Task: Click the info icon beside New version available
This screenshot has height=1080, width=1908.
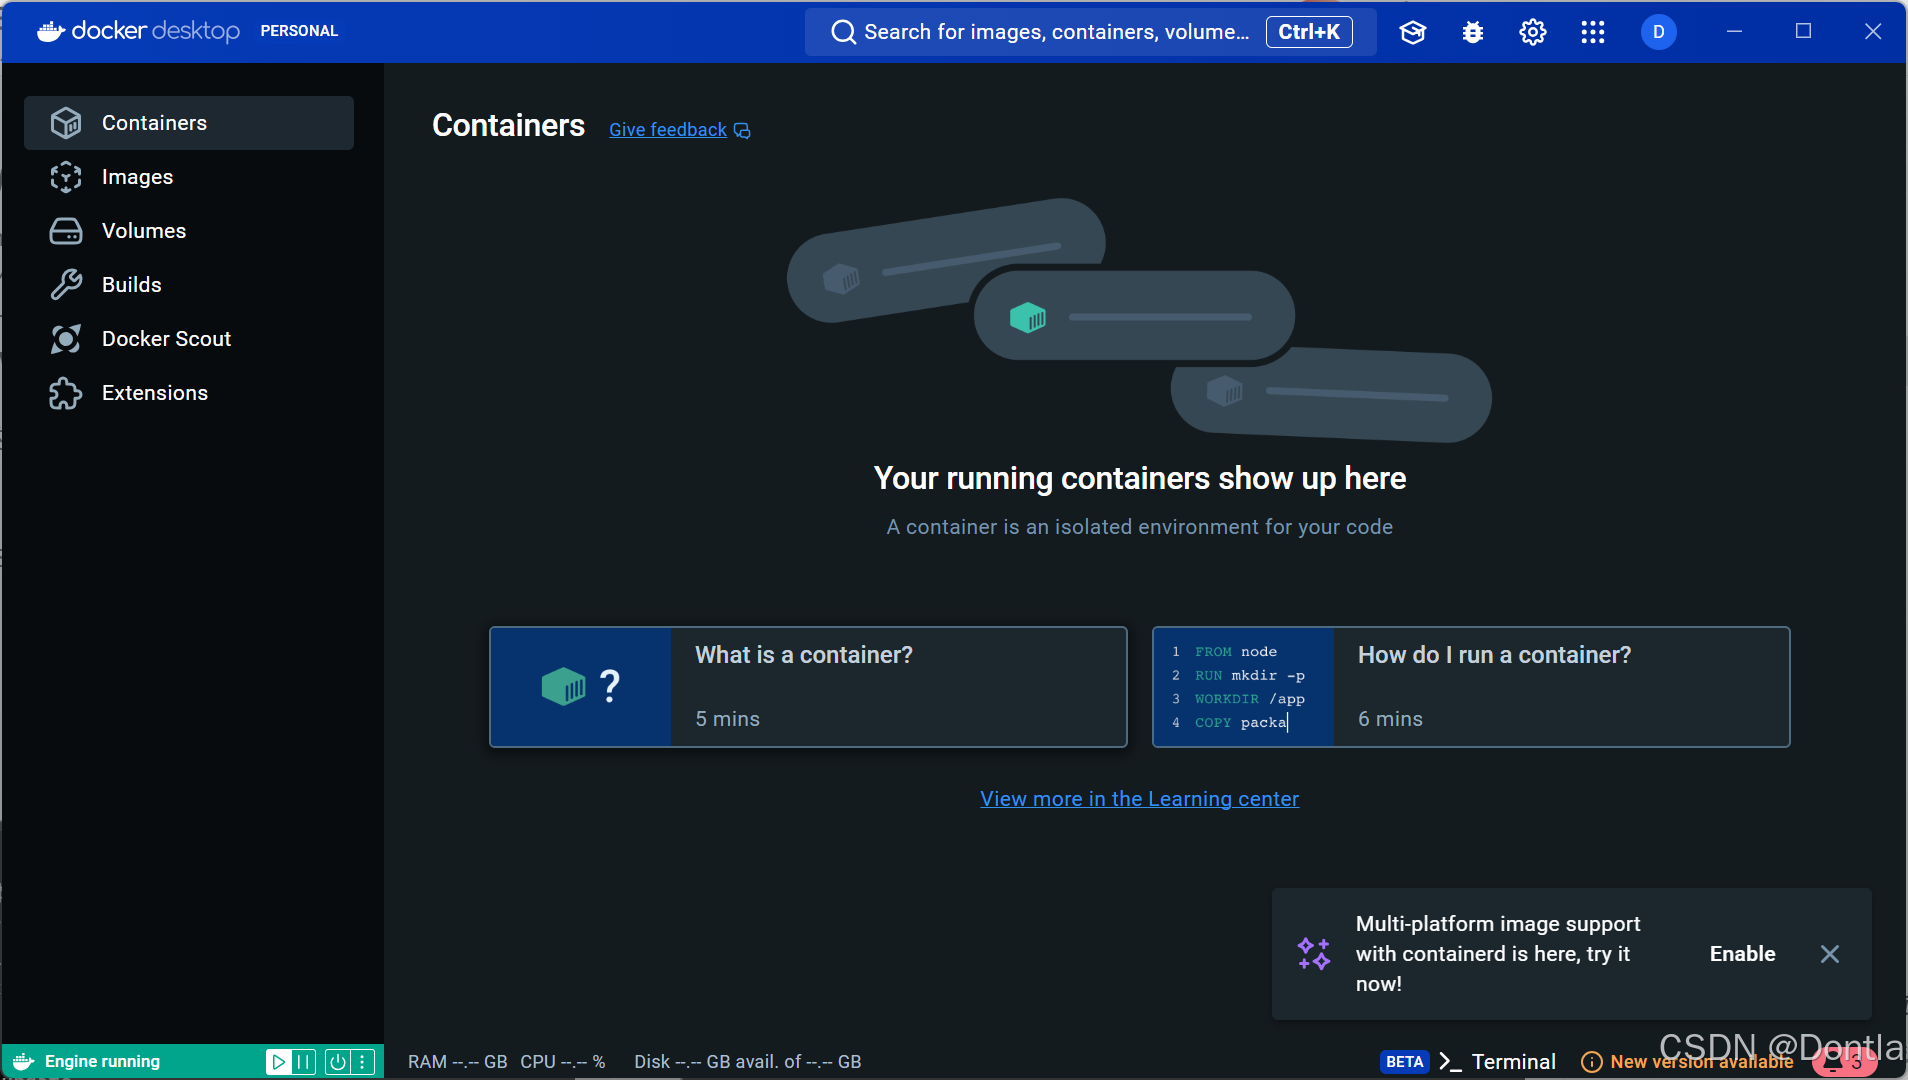Action: tap(1591, 1062)
